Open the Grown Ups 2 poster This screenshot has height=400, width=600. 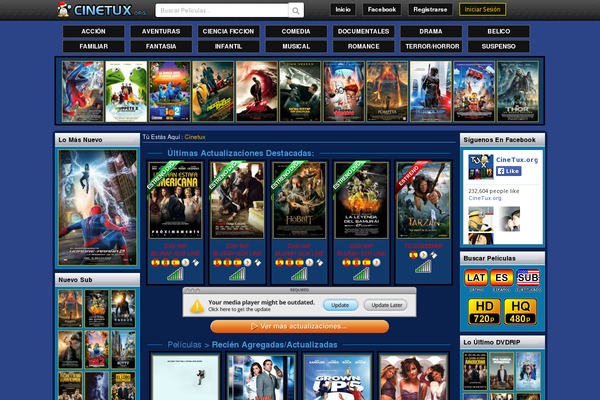(x=338, y=377)
